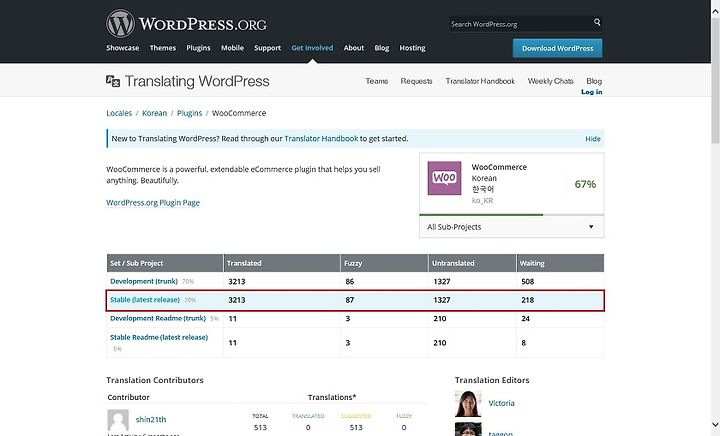Image resolution: width=720 pixels, height=436 pixels.
Task: Click the Translating WordPress translate icon
Action: click(x=113, y=81)
